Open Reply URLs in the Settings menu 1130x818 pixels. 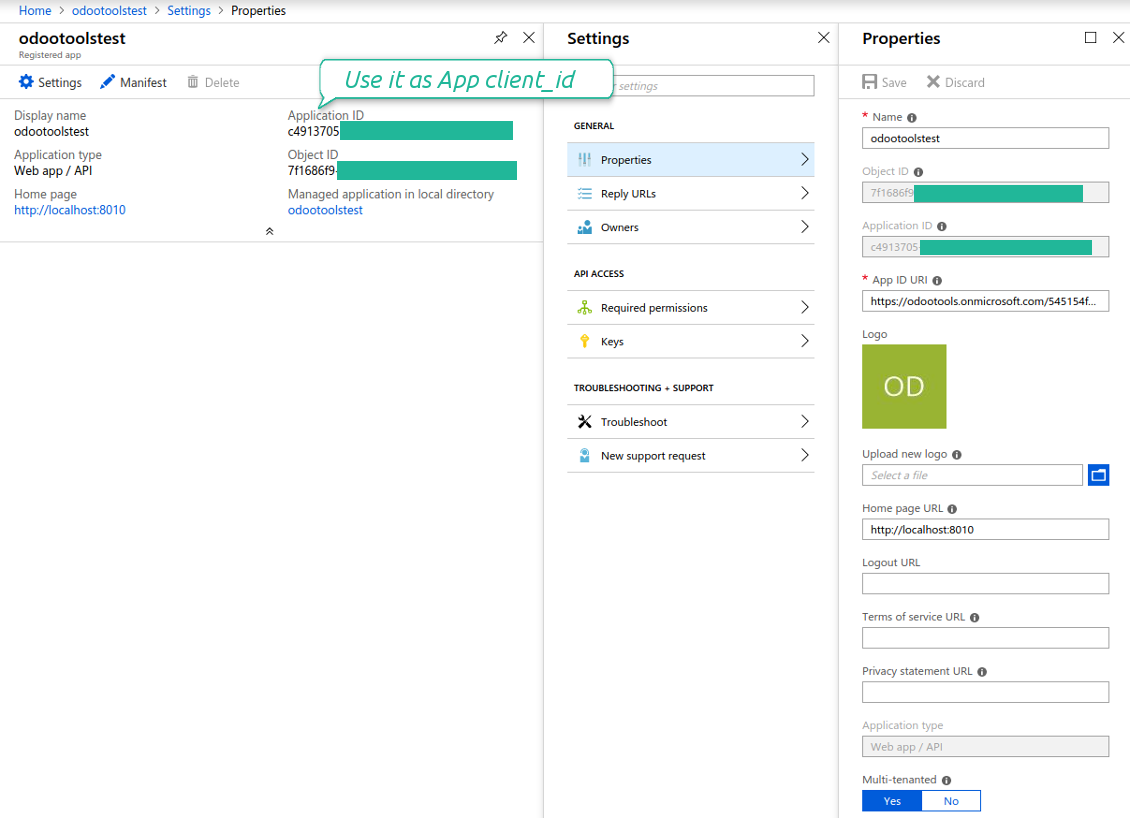[x=690, y=193]
